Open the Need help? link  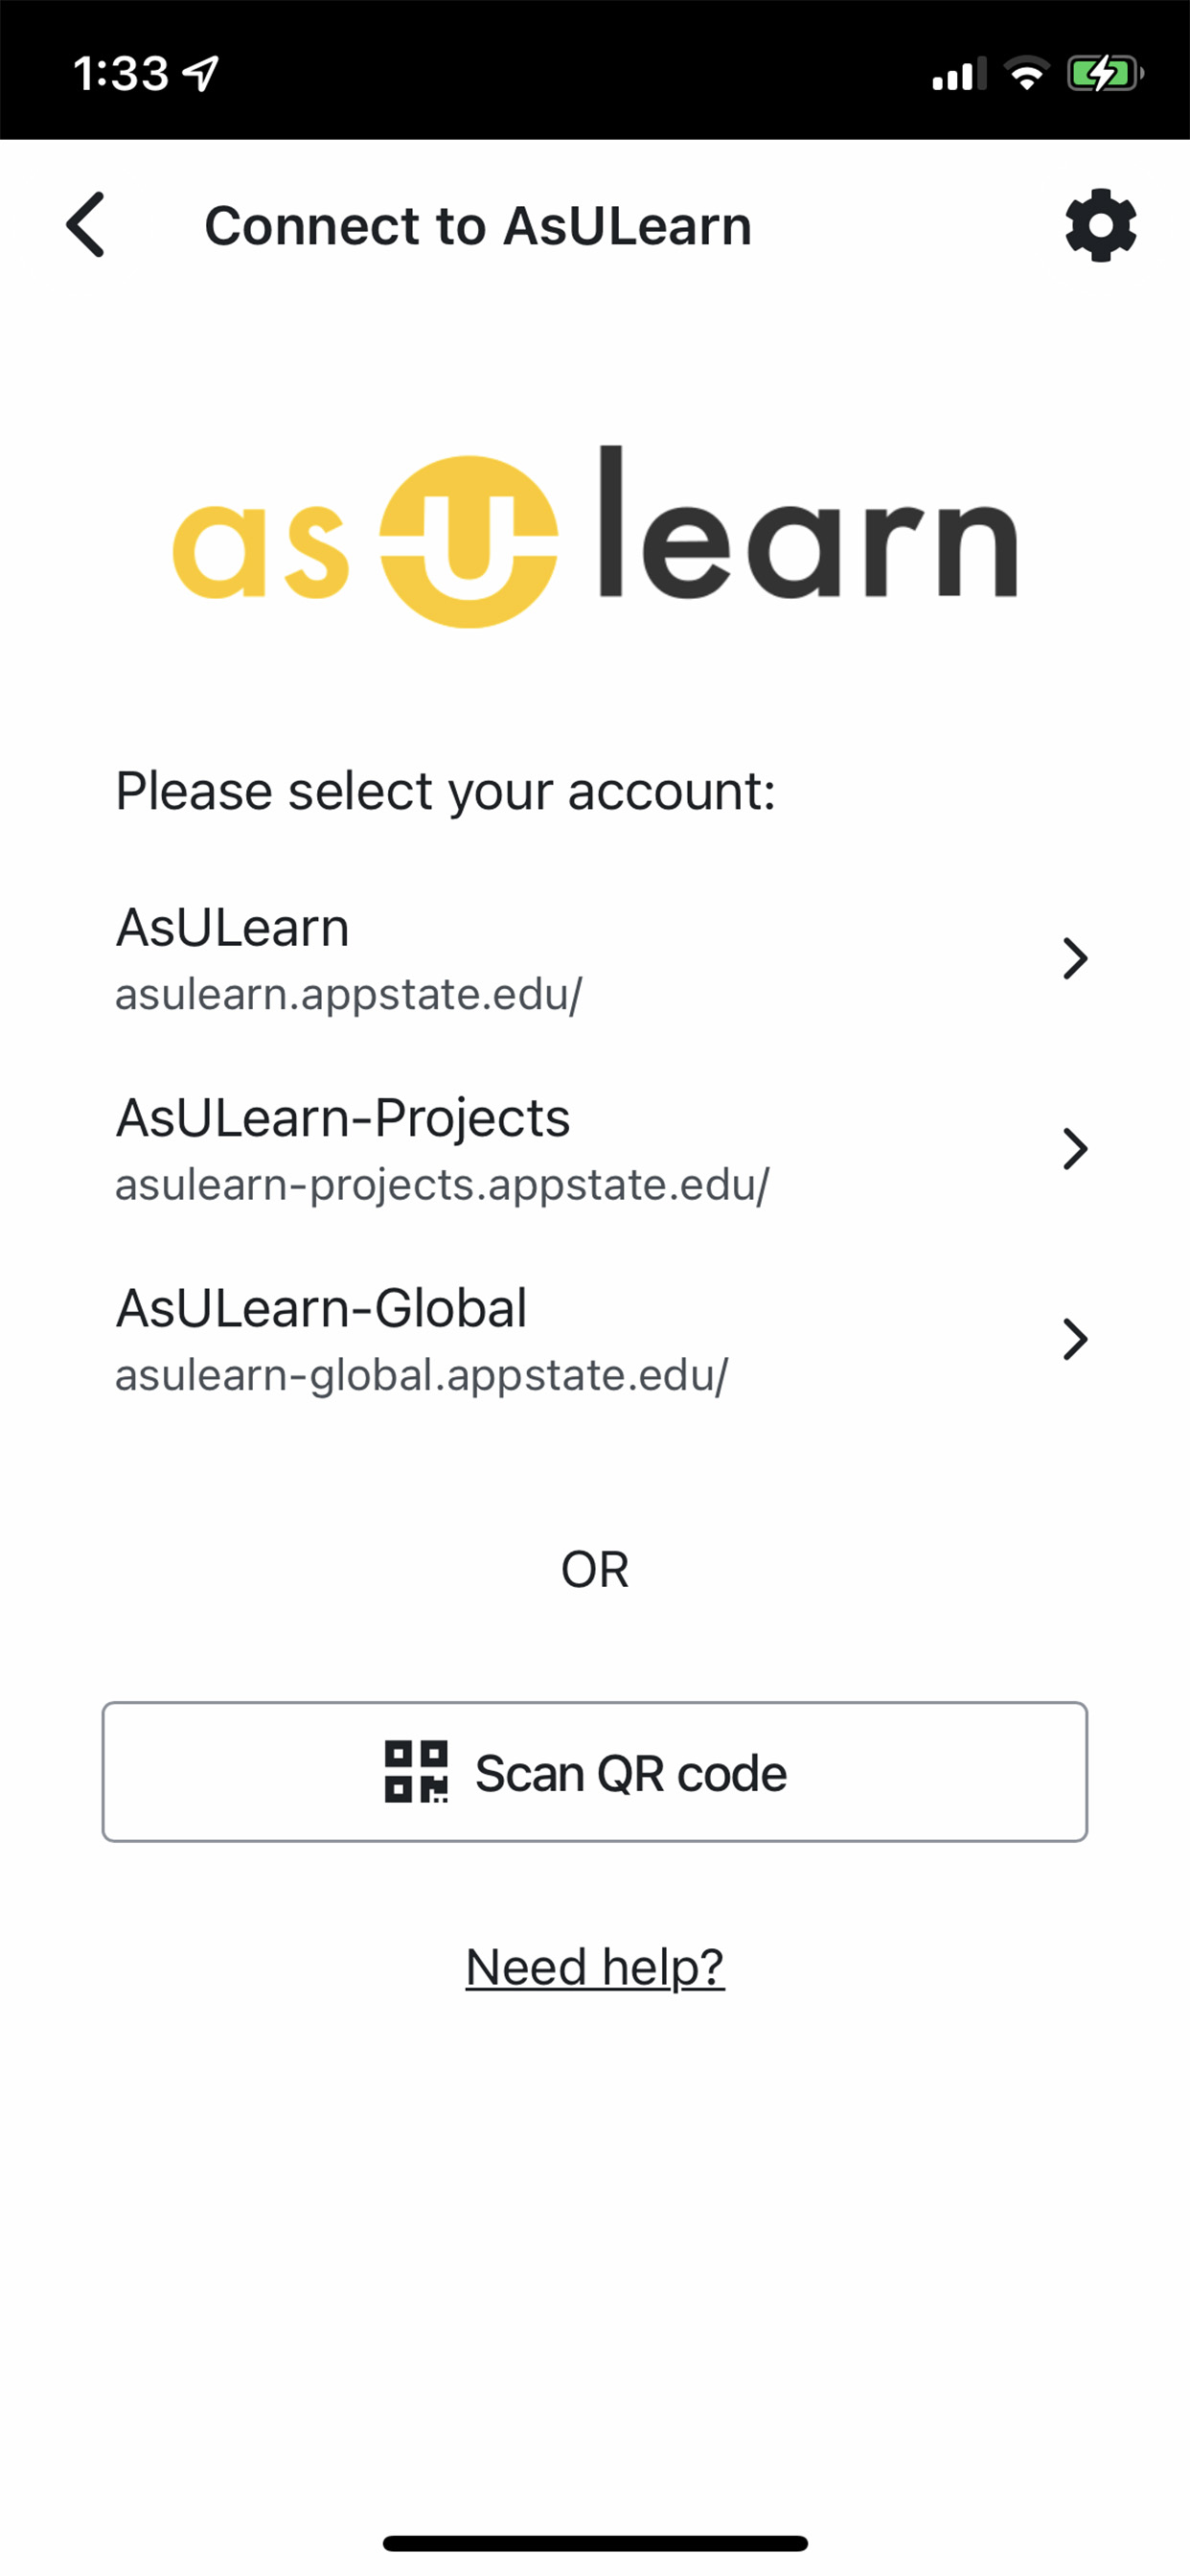(x=595, y=1968)
